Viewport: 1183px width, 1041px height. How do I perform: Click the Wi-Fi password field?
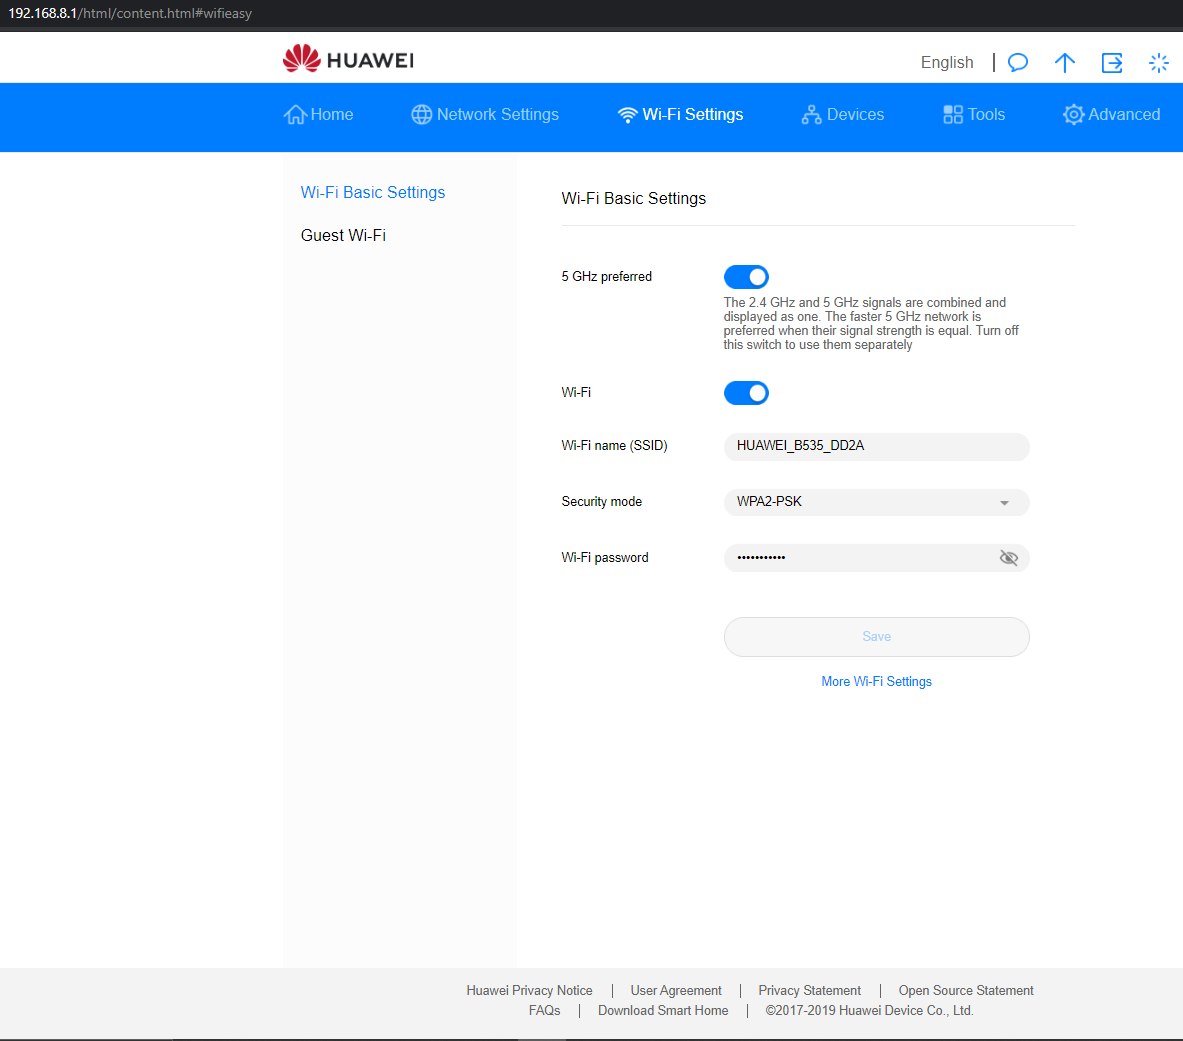[876, 558]
